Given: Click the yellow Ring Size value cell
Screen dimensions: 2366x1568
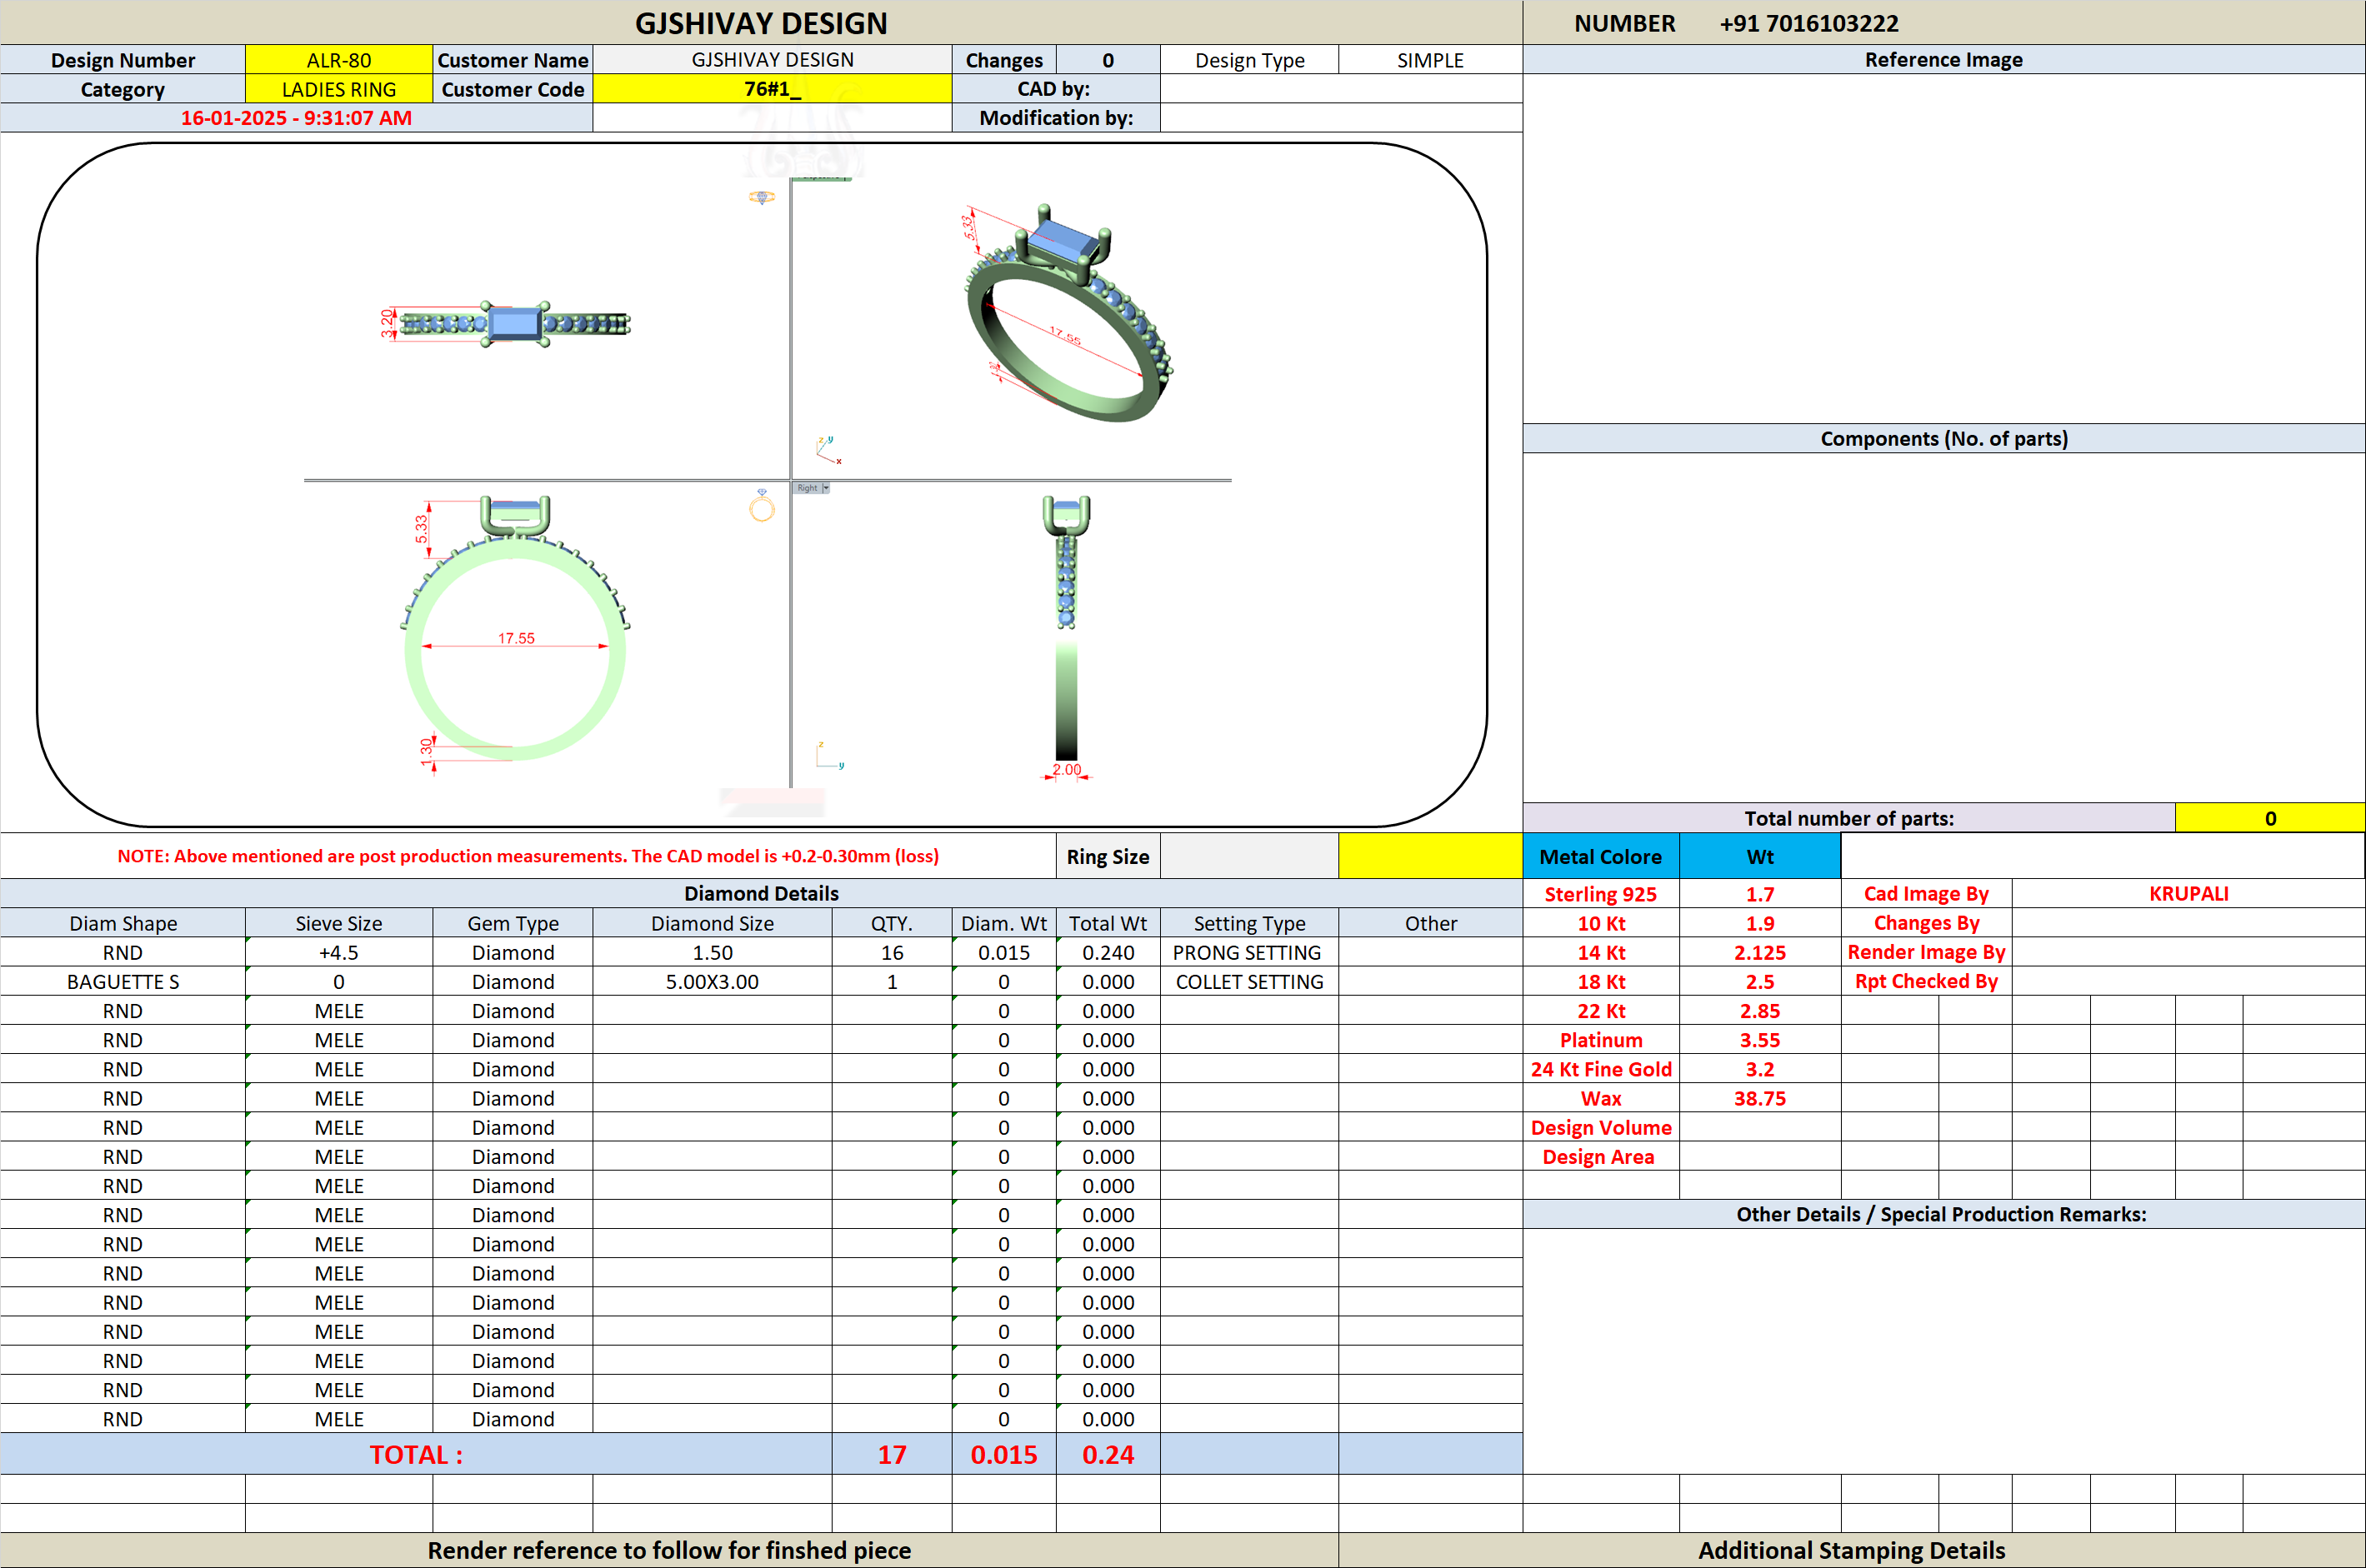Looking at the screenshot, I should coord(1430,856).
